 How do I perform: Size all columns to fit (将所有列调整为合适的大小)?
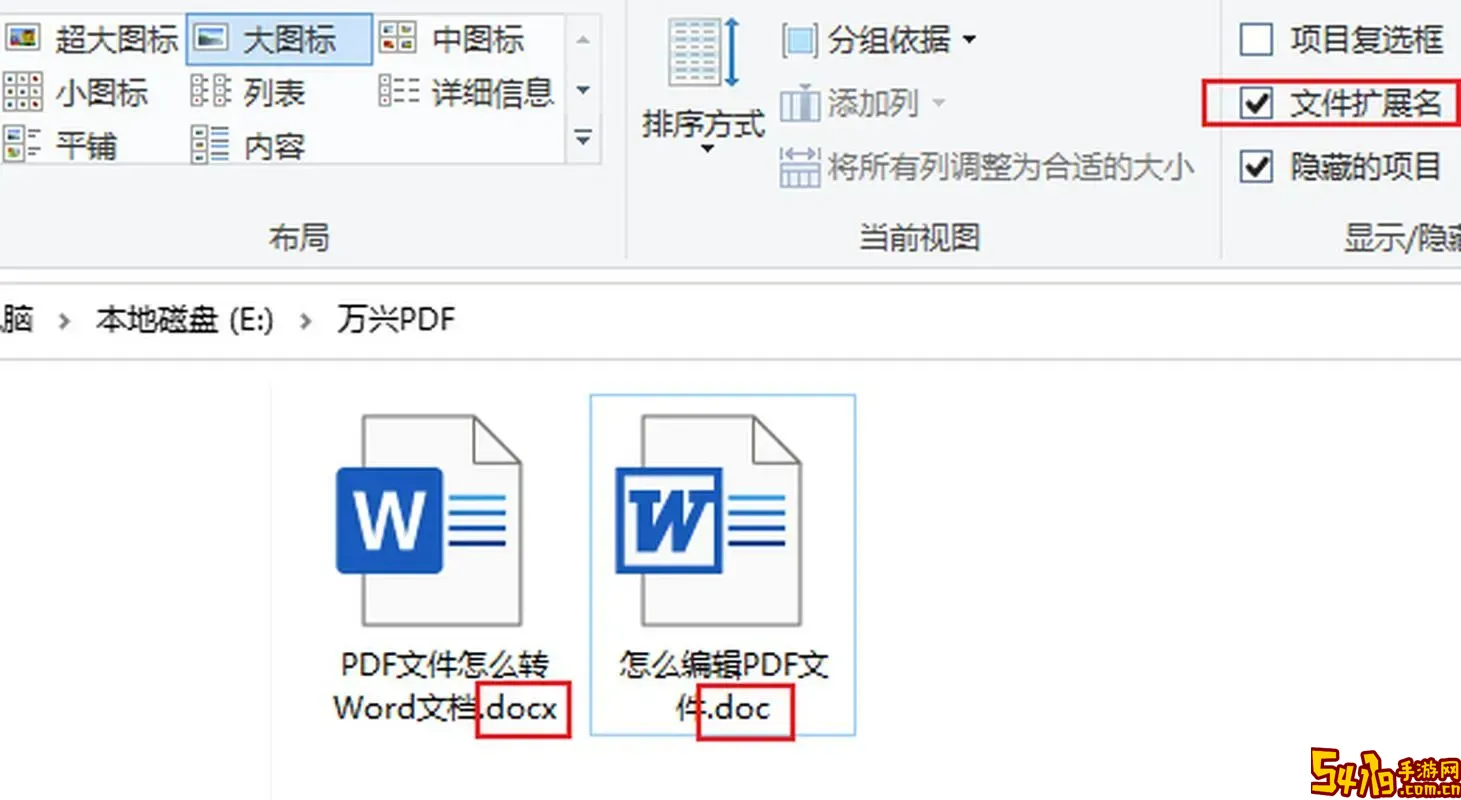tap(987, 167)
